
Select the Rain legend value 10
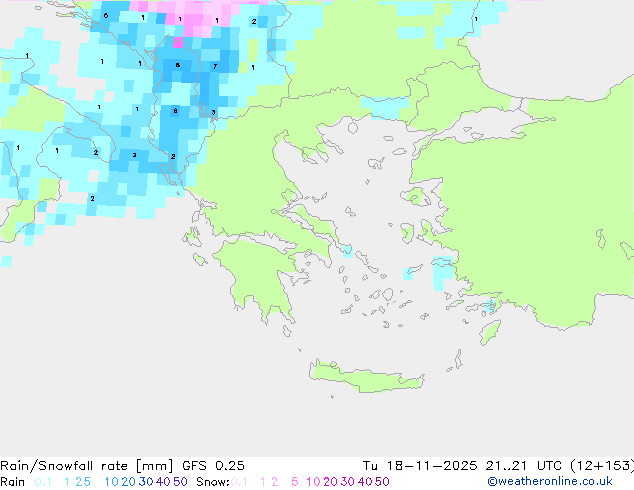tap(111, 482)
